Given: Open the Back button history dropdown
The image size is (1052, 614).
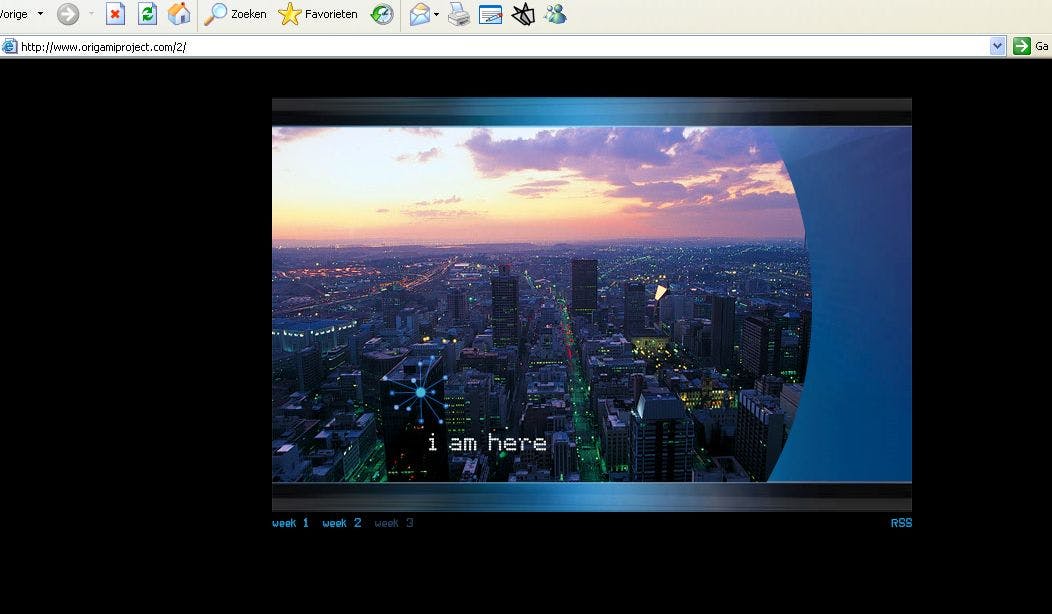Looking at the screenshot, I should pyautogui.click(x=40, y=14).
